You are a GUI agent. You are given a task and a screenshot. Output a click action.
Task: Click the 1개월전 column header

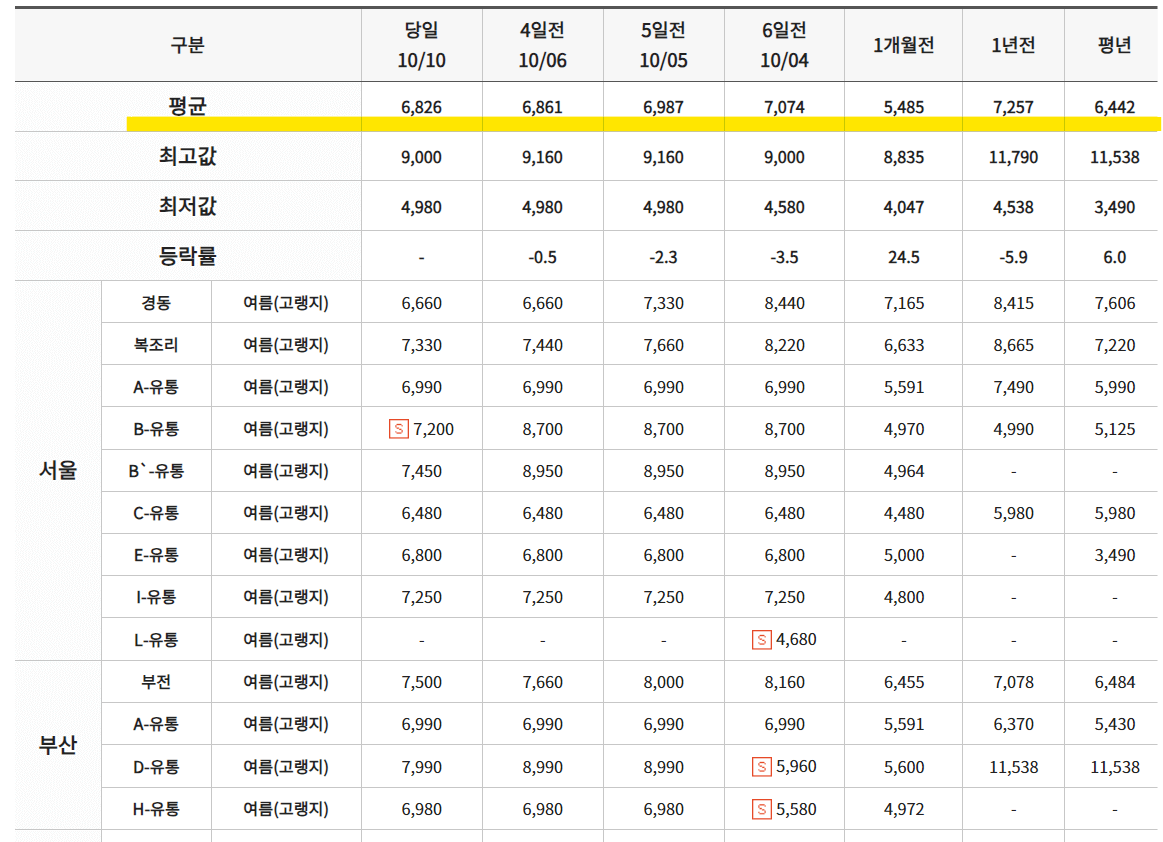(904, 45)
